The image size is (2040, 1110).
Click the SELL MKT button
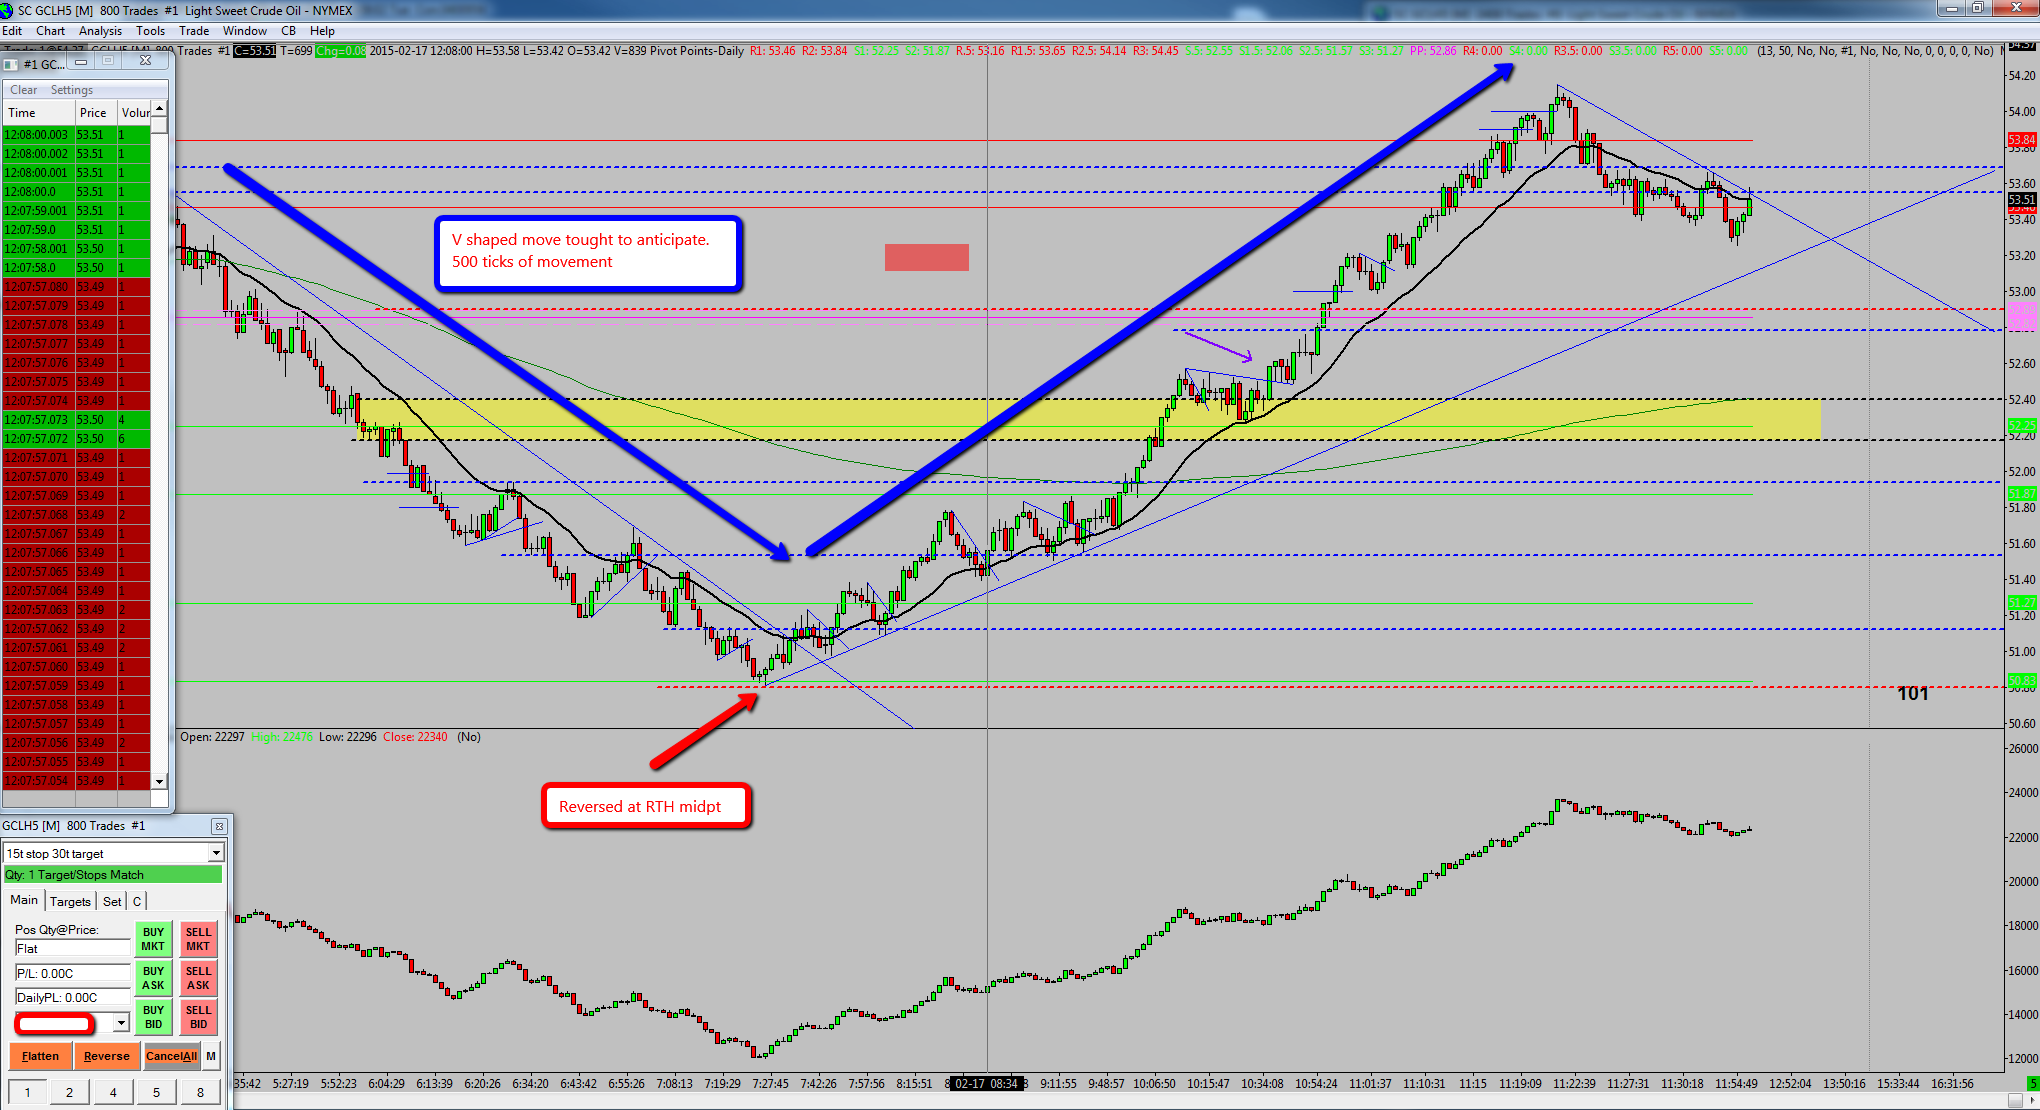(198, 939)
